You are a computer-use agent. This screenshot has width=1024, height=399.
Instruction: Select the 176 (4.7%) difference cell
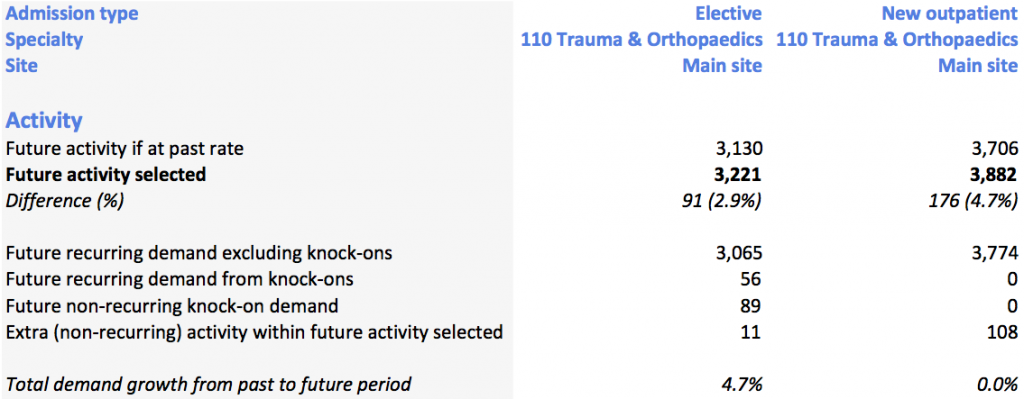[972, 201]
